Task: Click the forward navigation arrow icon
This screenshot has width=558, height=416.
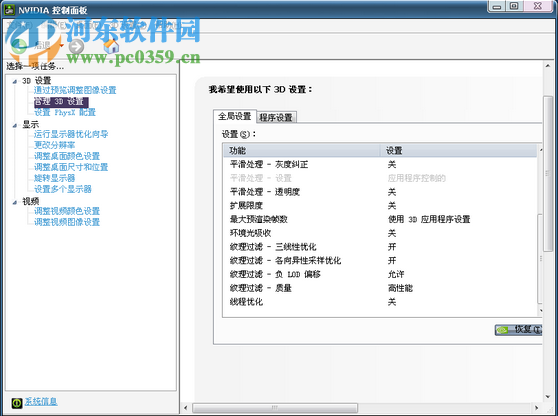Action: click(76, 46)
